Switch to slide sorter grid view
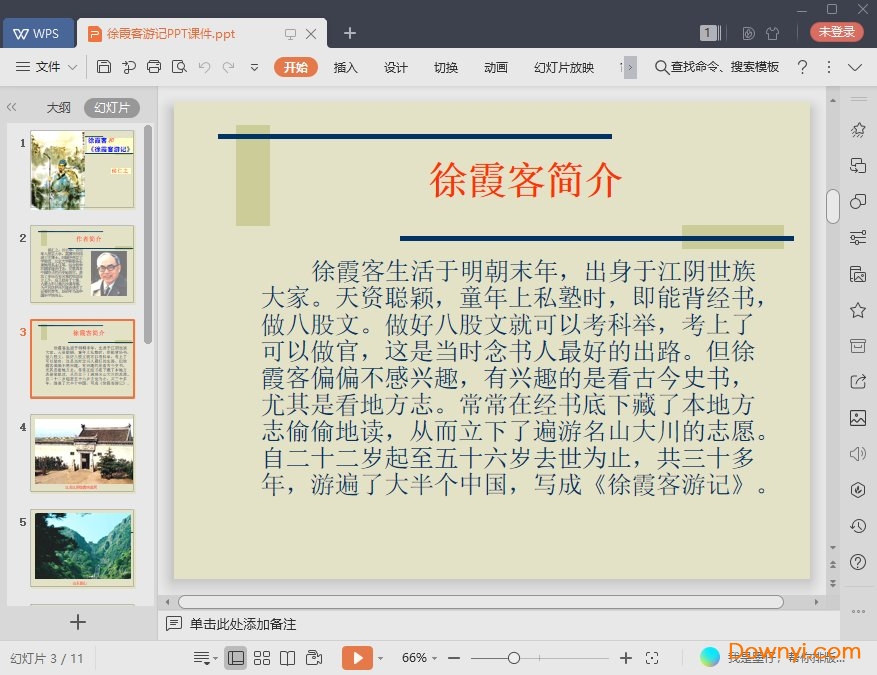Image resolution: width=877 pixels, height=675 pixels. pyautogui.click(x=262, y=657)
